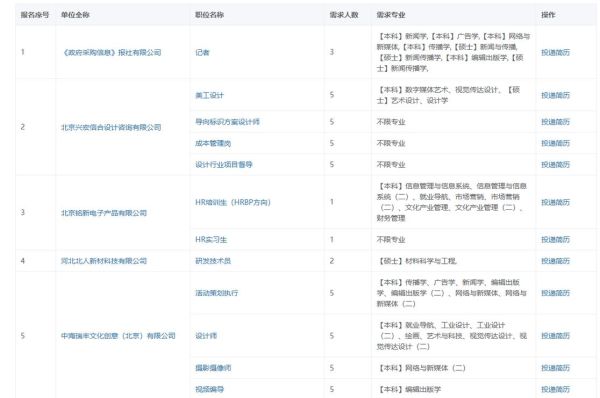Select the required-majors text in the 记者 row

click(x=453, y=52)
